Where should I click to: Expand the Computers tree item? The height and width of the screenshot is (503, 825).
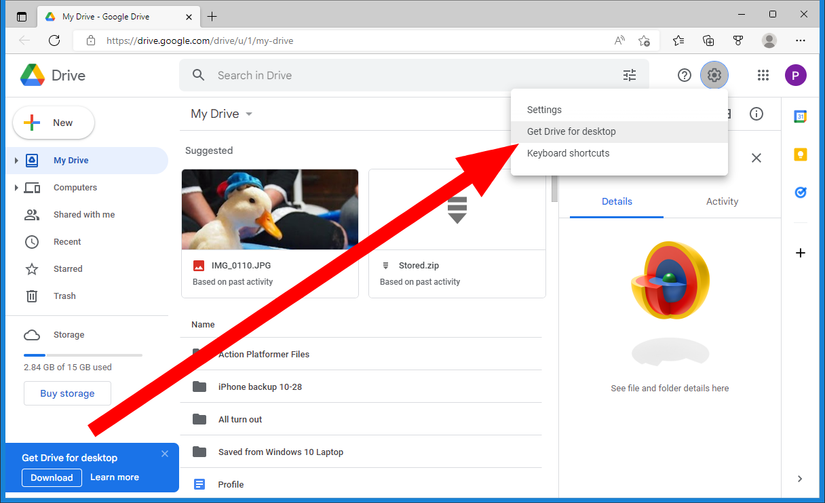(x=16, y=188)
